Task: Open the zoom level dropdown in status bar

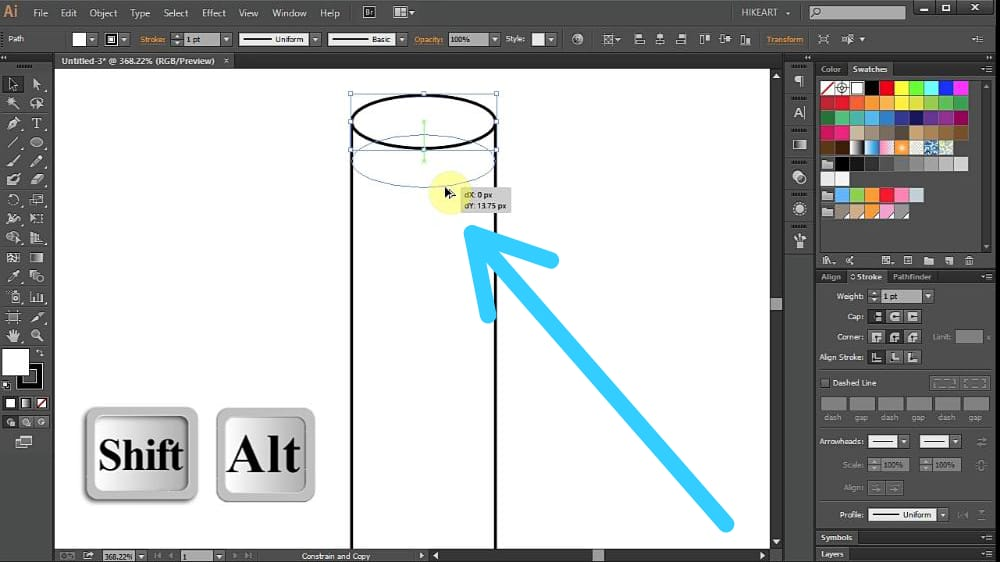Action: (x=141, y=556)
